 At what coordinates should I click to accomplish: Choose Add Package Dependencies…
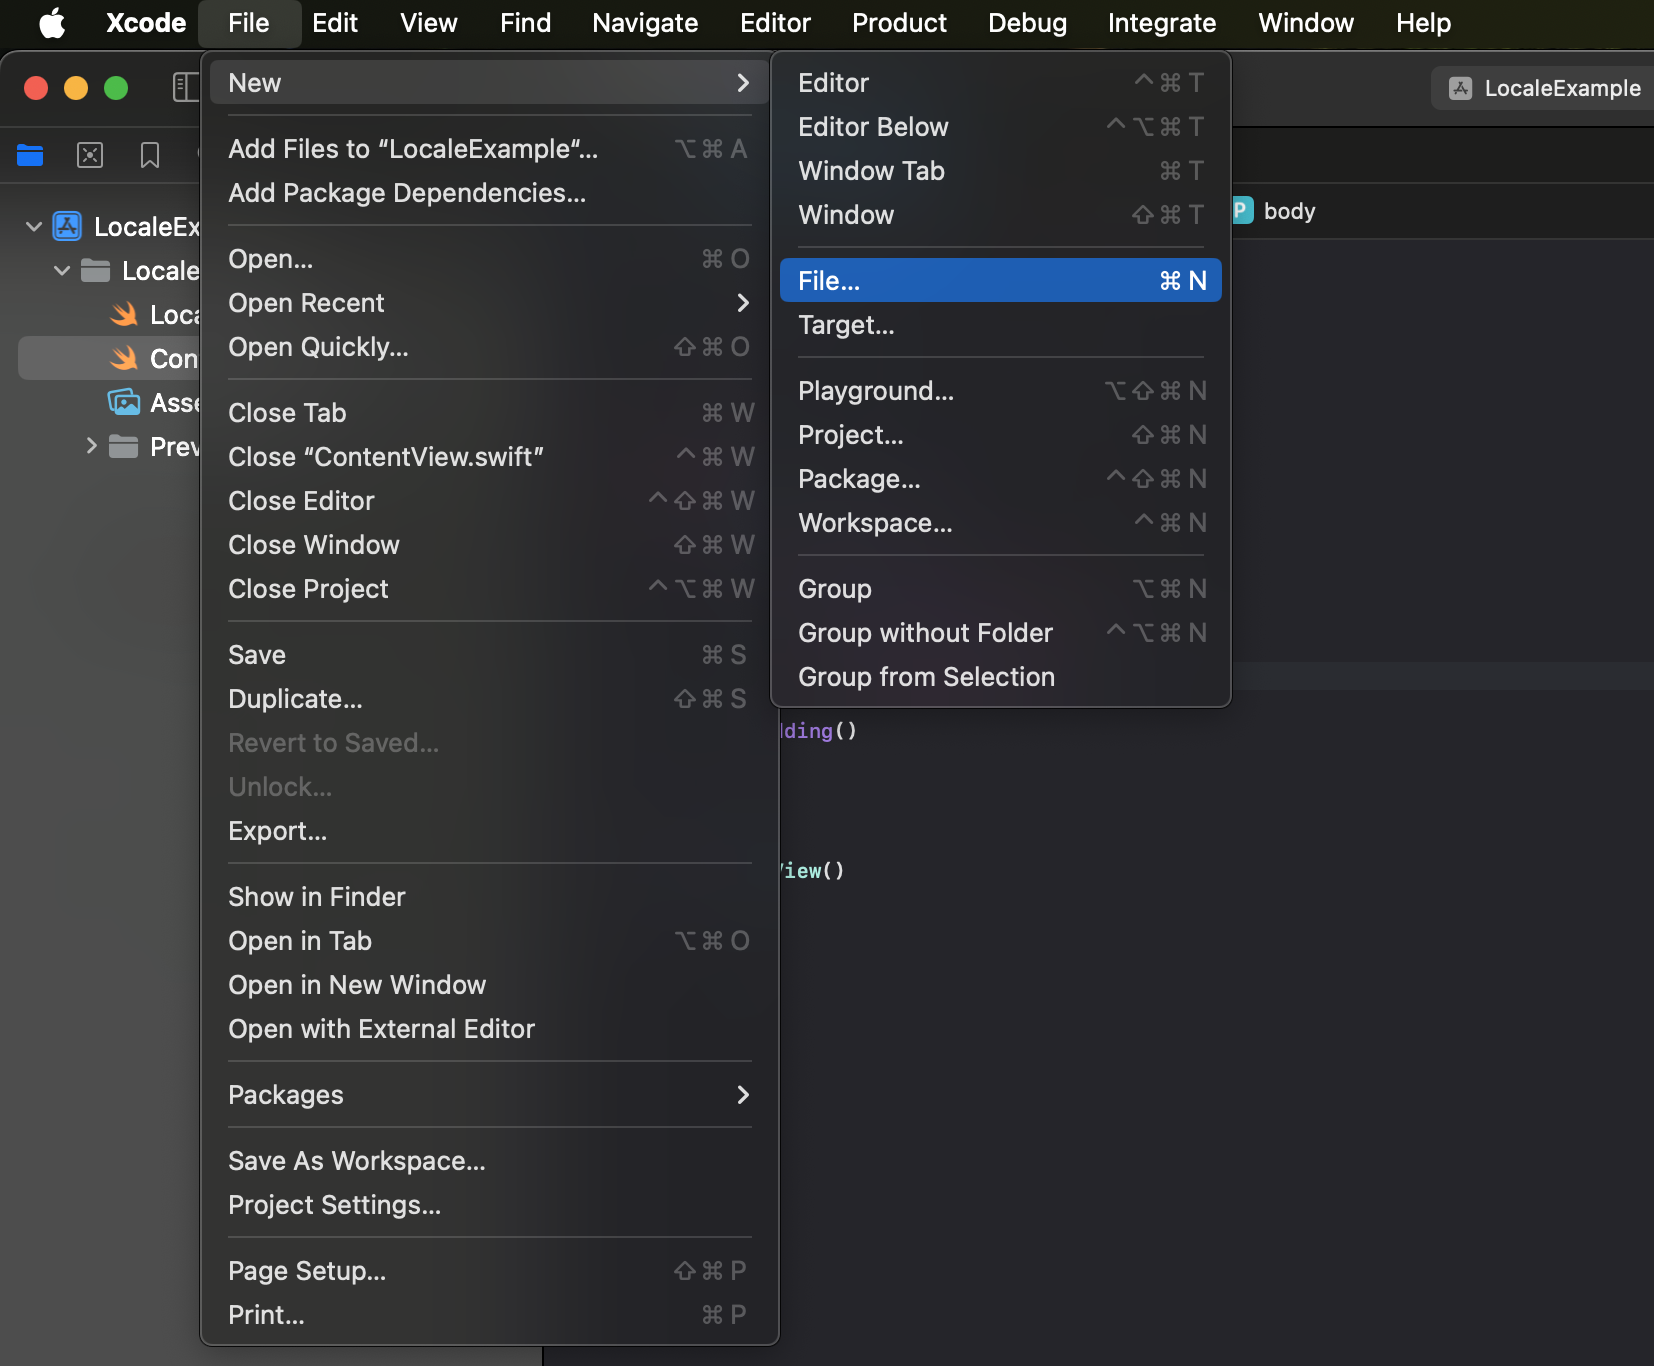(x=490, y=193)
